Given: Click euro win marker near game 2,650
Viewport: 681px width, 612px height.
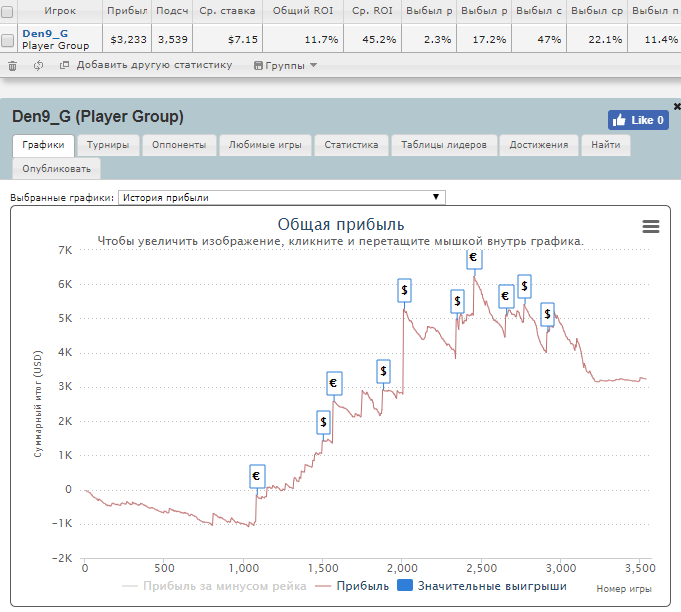Looking at the screenshot, I should [506, 296].
